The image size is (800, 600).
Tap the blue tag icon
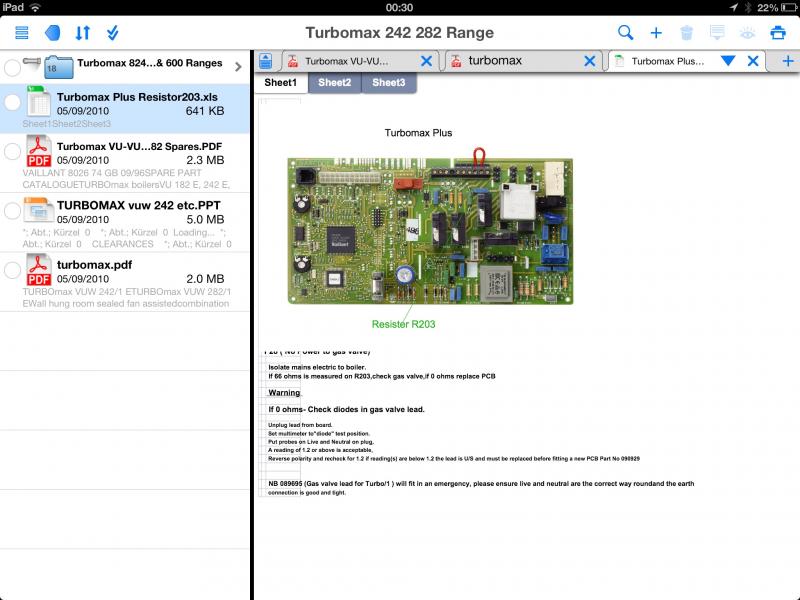pyautogui.click(x=52, y=33)
